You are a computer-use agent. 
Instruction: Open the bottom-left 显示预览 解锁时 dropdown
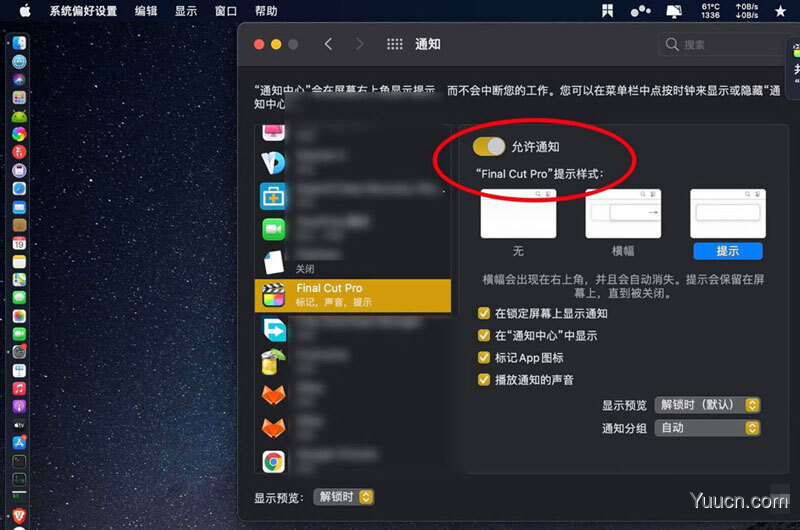pos(343,497)
